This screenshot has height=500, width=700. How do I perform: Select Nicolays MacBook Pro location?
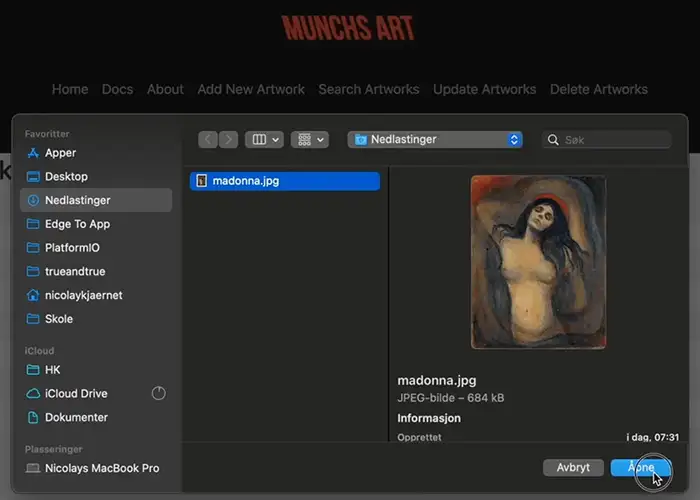(101, 468)
